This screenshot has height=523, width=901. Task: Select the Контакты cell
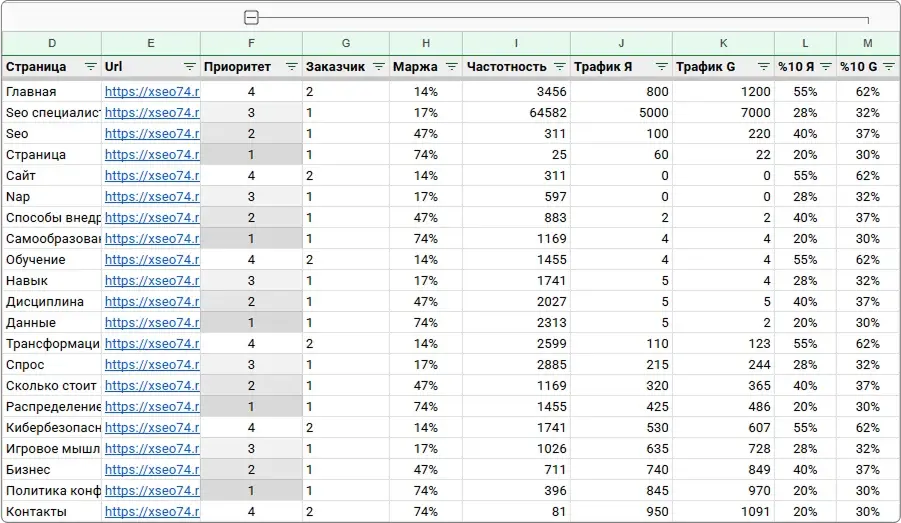click(x=52, y=512)
